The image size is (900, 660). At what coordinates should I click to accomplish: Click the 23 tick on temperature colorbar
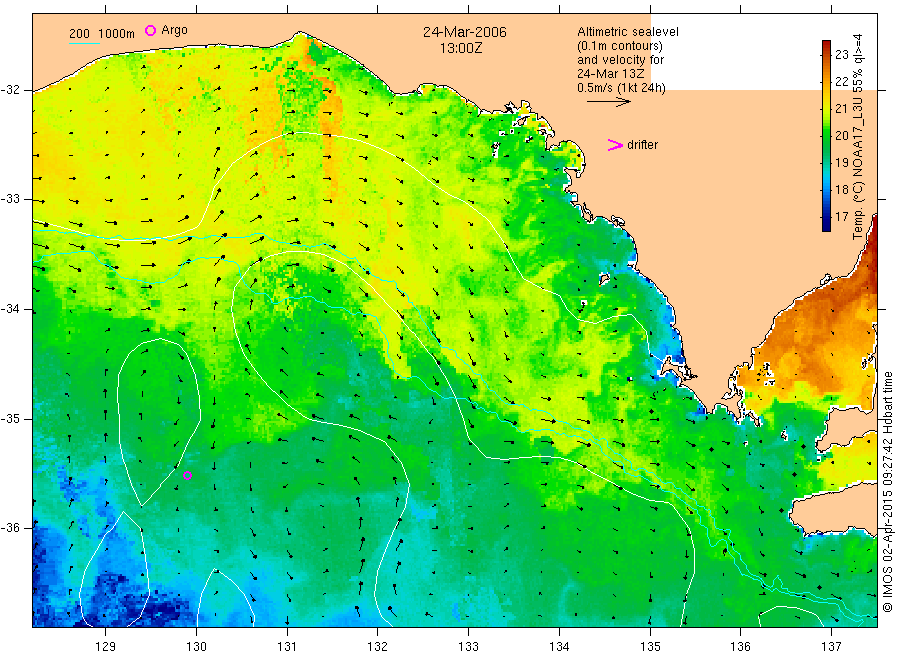[841, 55]
